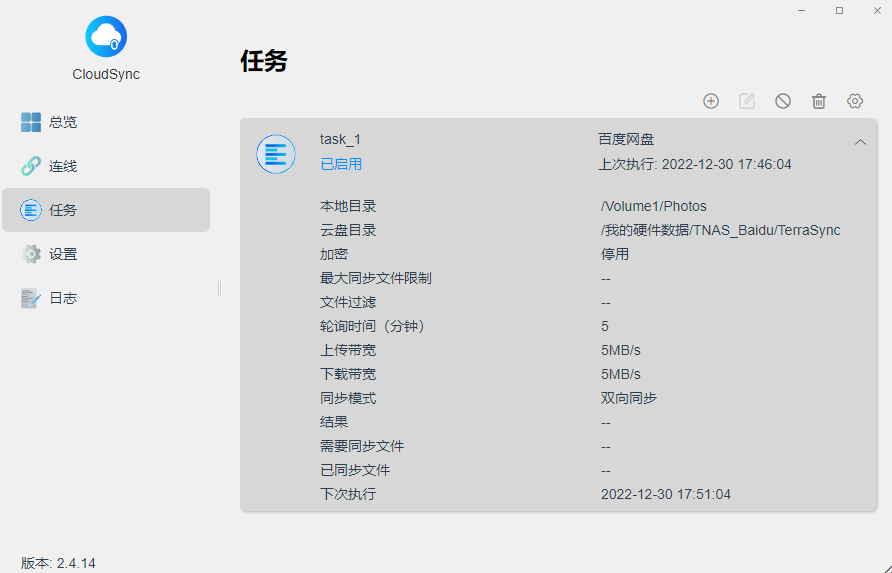Screen dimensions: 892x573
Task: Click the 百度网盘 provider label
Action: point(626,139)
